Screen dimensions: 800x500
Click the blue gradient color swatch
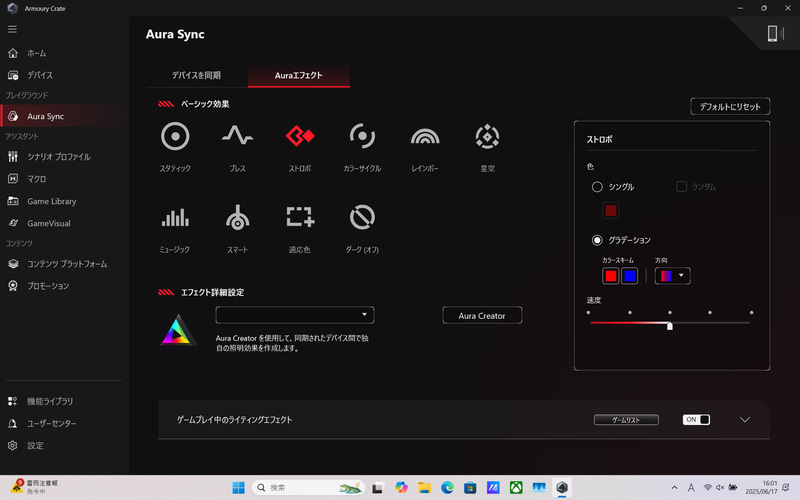coord(630,276)
